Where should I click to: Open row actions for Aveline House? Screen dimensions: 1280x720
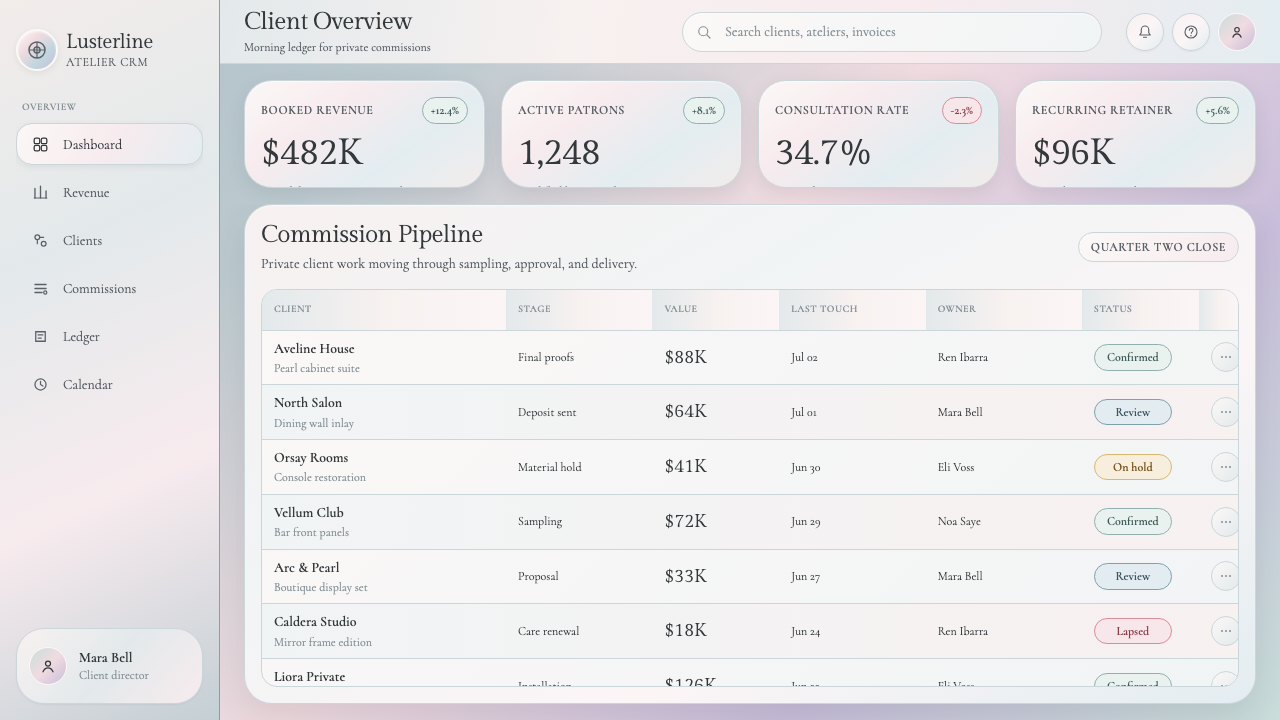pyautogui.click(x=1225, y=357)
